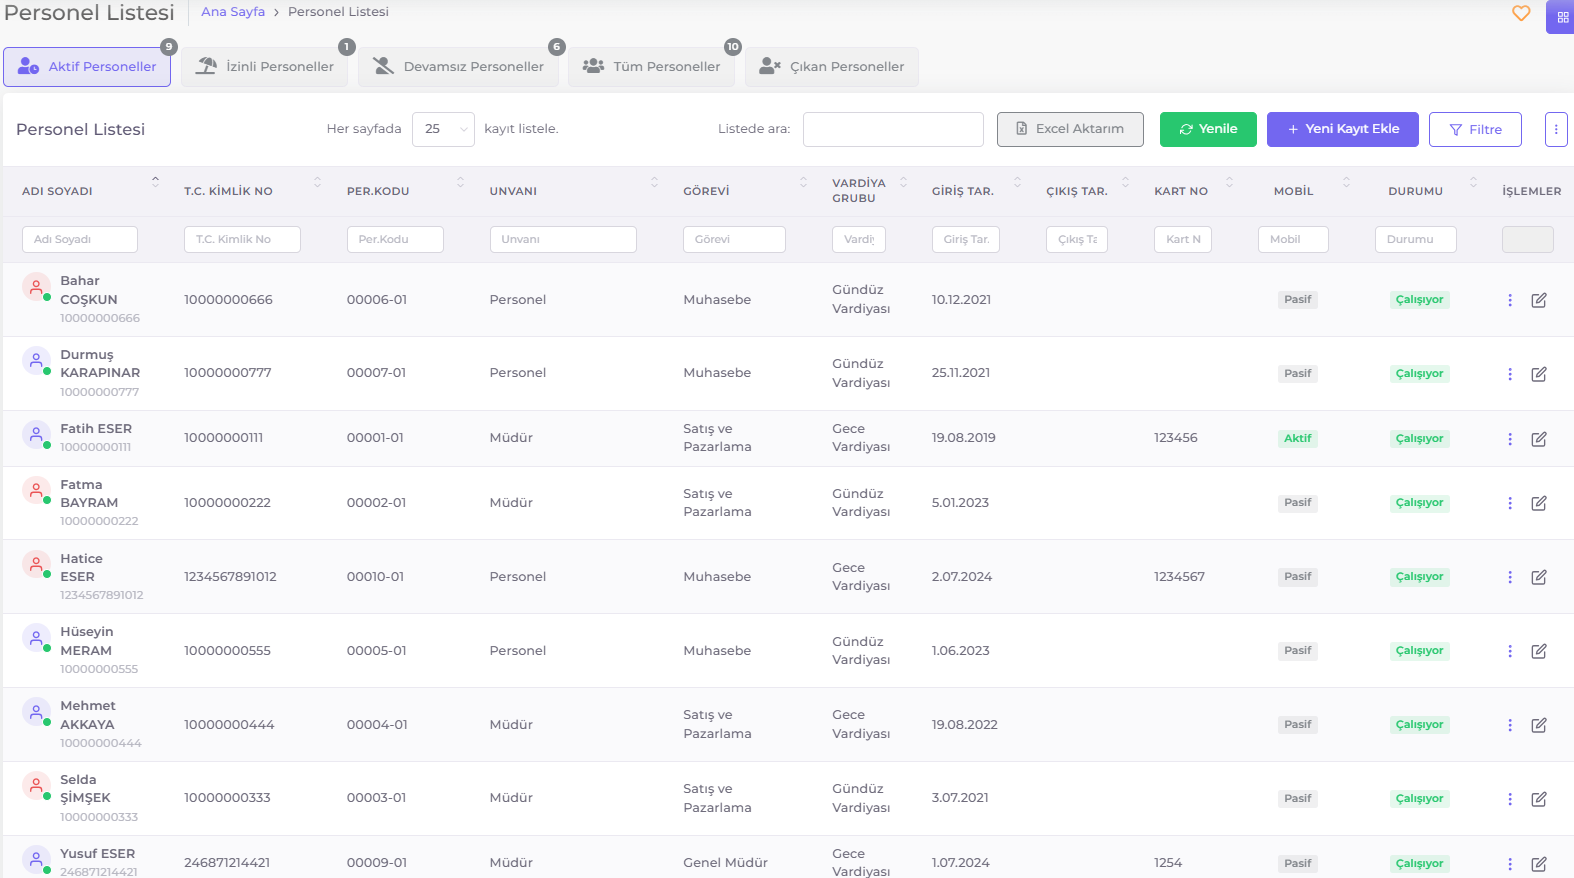This screenshot has width=1574, height=878.
Task: Click Bahar COŞKUN's Çalışıyor status badge
Action: (1420, 300)
